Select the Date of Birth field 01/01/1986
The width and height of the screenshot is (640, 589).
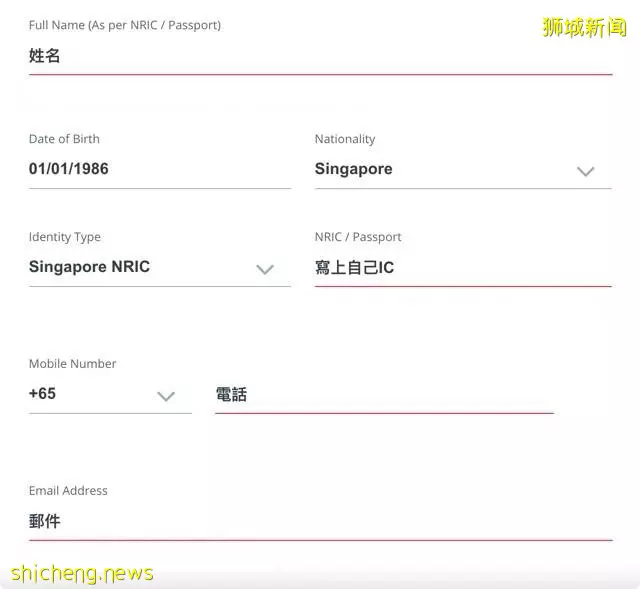coord(160,169)
